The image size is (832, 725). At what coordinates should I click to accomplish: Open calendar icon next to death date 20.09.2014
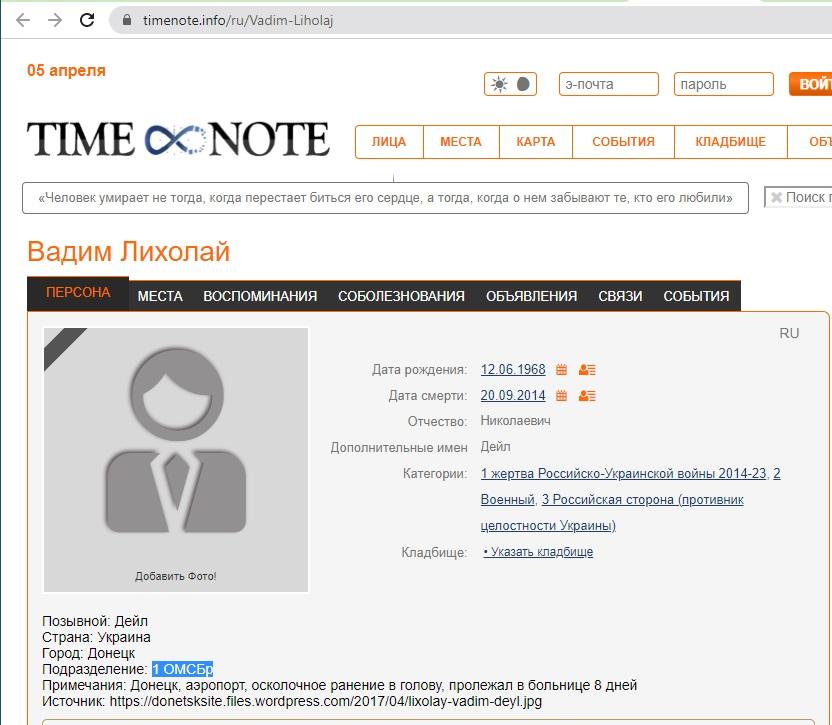561,395
